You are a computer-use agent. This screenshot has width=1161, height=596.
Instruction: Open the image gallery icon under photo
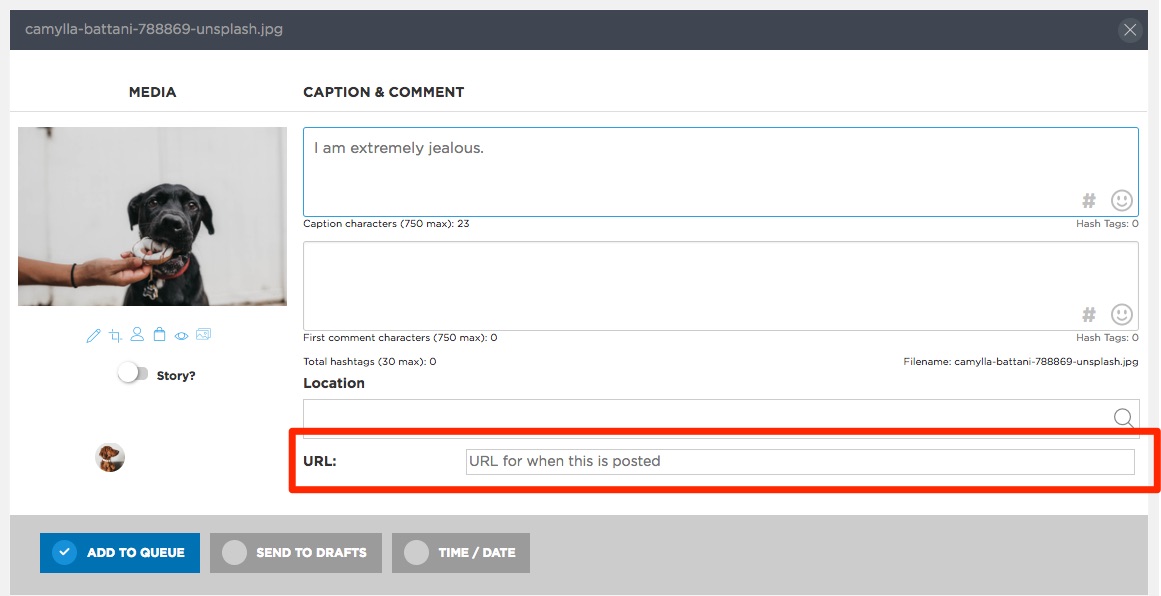coord(204,335)
